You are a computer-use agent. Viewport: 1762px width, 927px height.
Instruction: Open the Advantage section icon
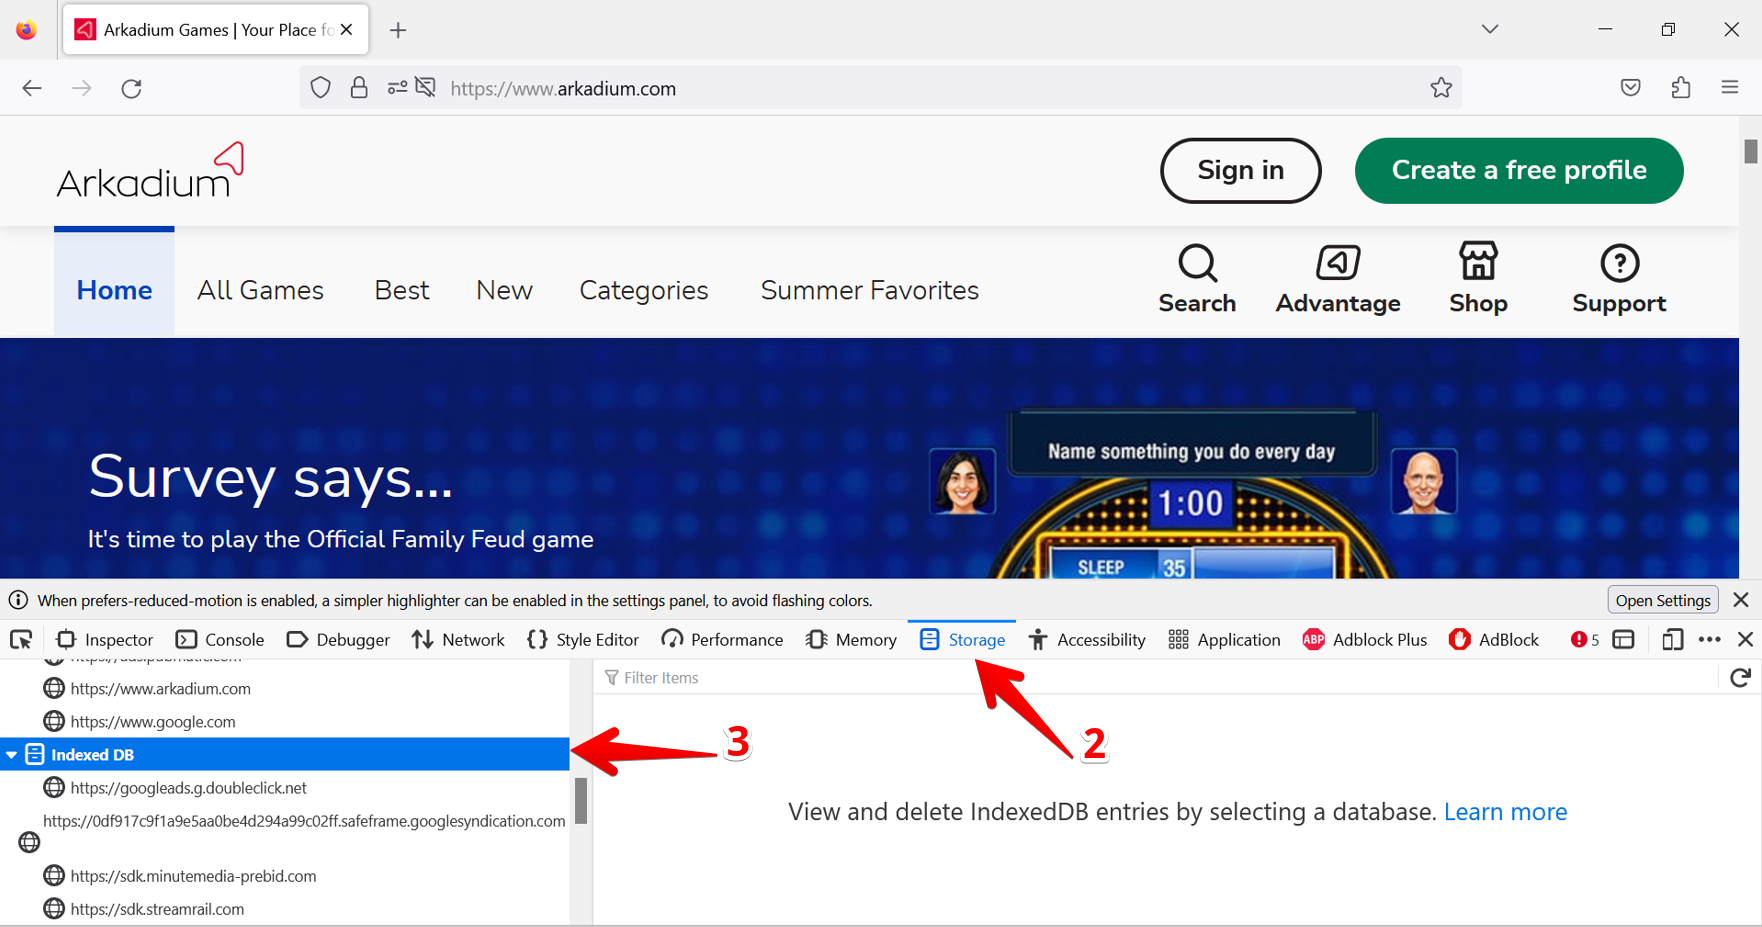pos(1337,279)
